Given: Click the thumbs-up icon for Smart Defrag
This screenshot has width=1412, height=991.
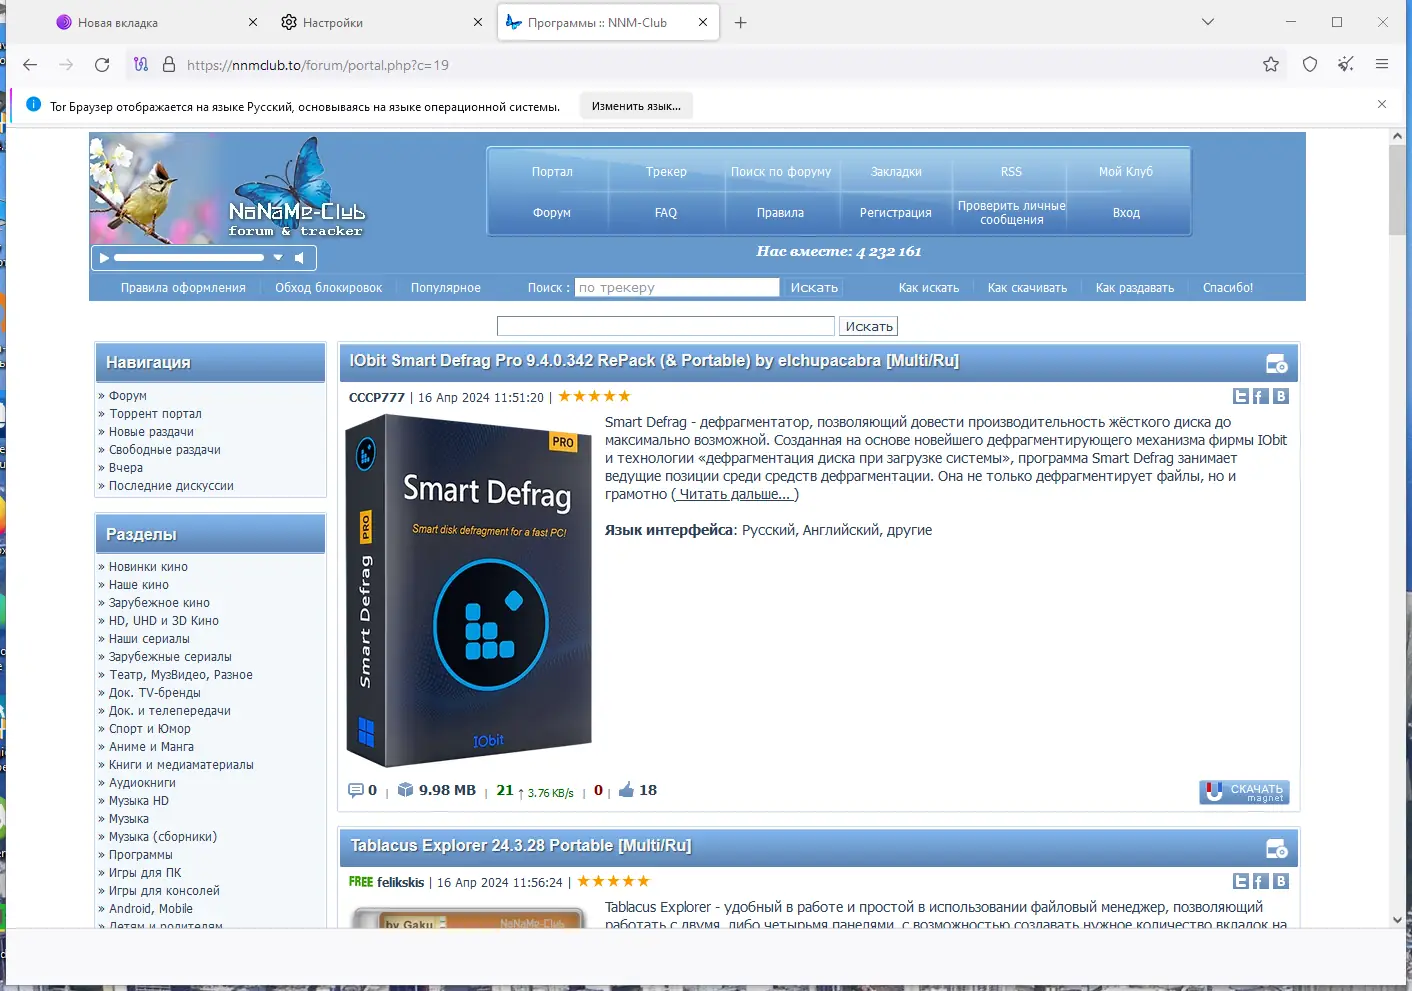Looking at the screenshot, I should point(627,790).
